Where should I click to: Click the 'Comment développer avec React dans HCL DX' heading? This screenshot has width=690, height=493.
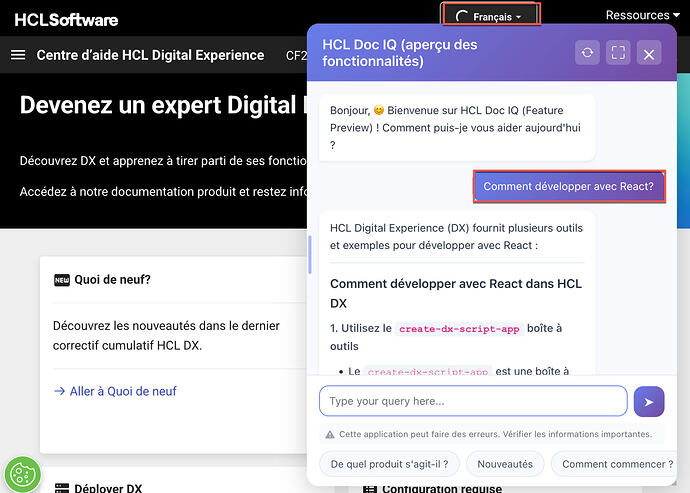[456, 293]
